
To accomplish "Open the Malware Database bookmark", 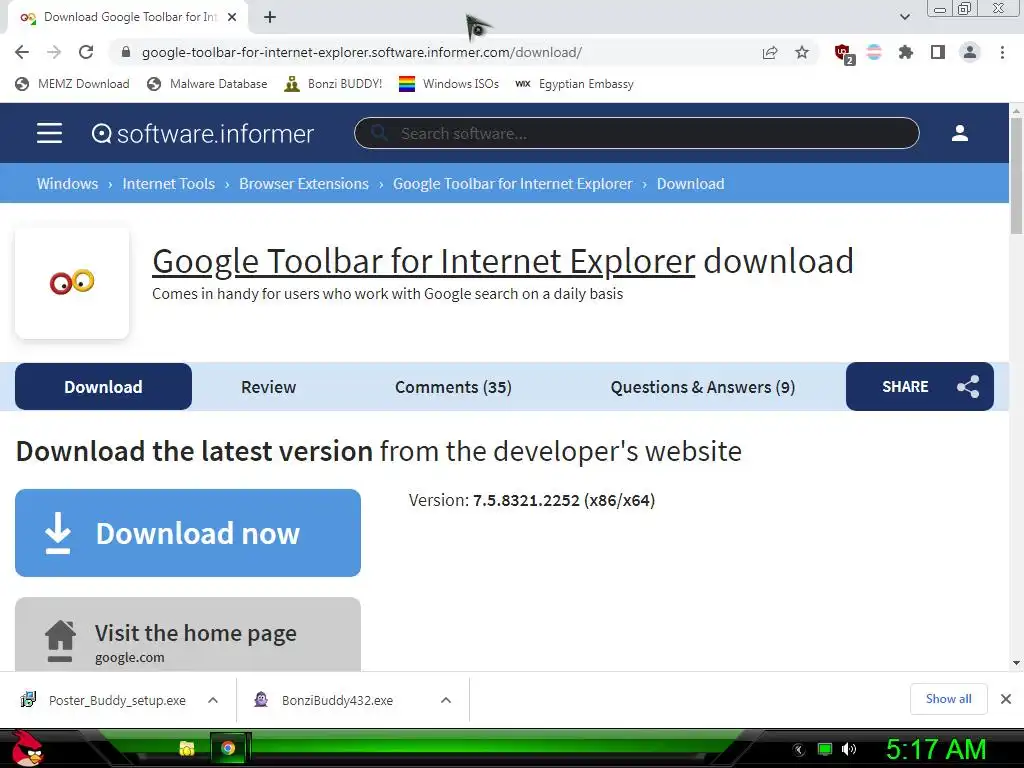I will [x=207, y=84].
